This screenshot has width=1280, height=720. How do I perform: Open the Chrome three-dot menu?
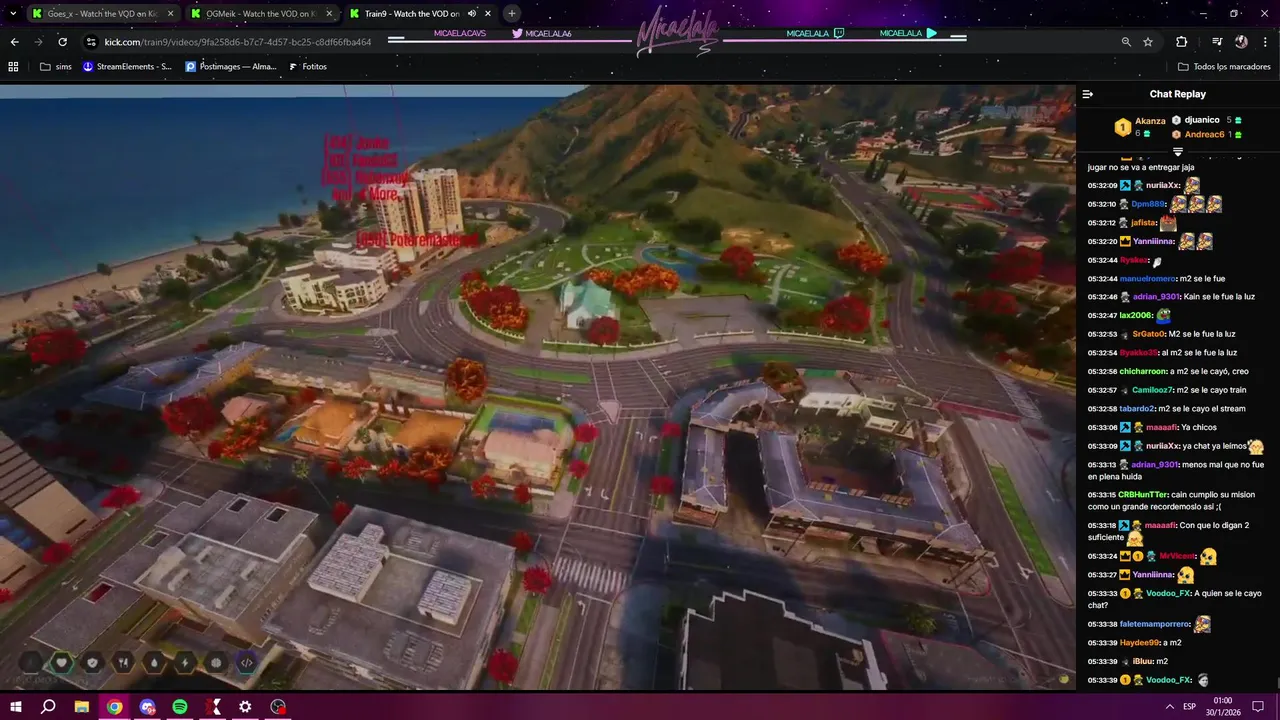tap(1264, 42)
